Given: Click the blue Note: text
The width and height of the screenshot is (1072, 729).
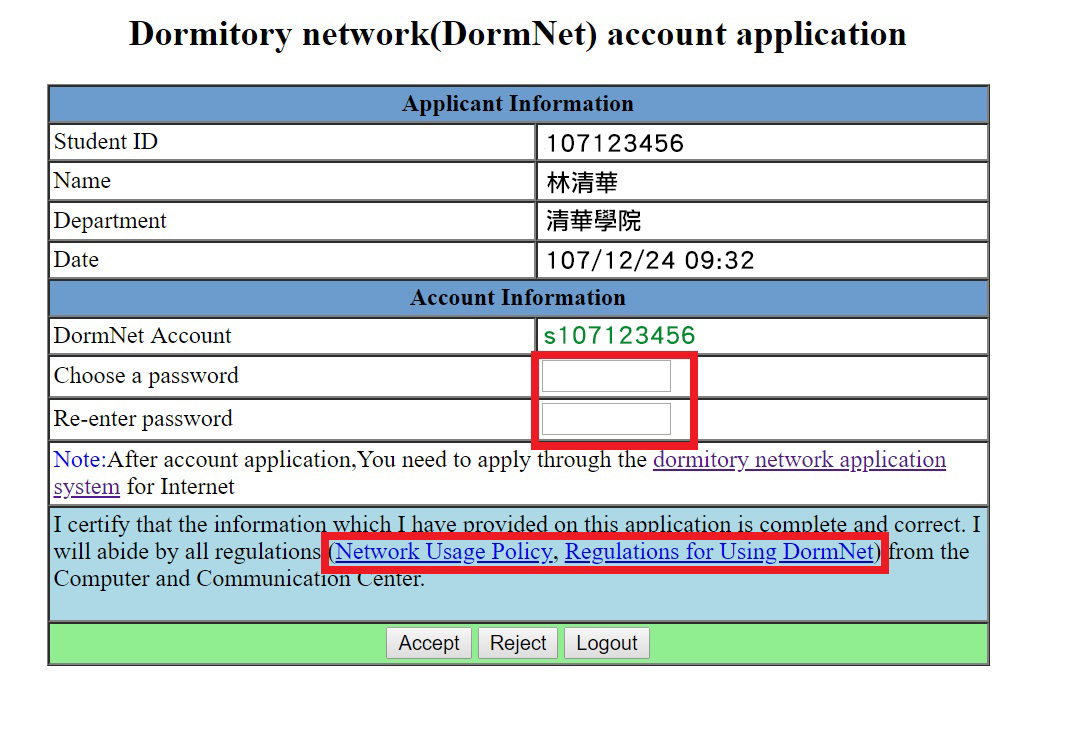Looking at the screenshot, I should click(x=79, y=460).
